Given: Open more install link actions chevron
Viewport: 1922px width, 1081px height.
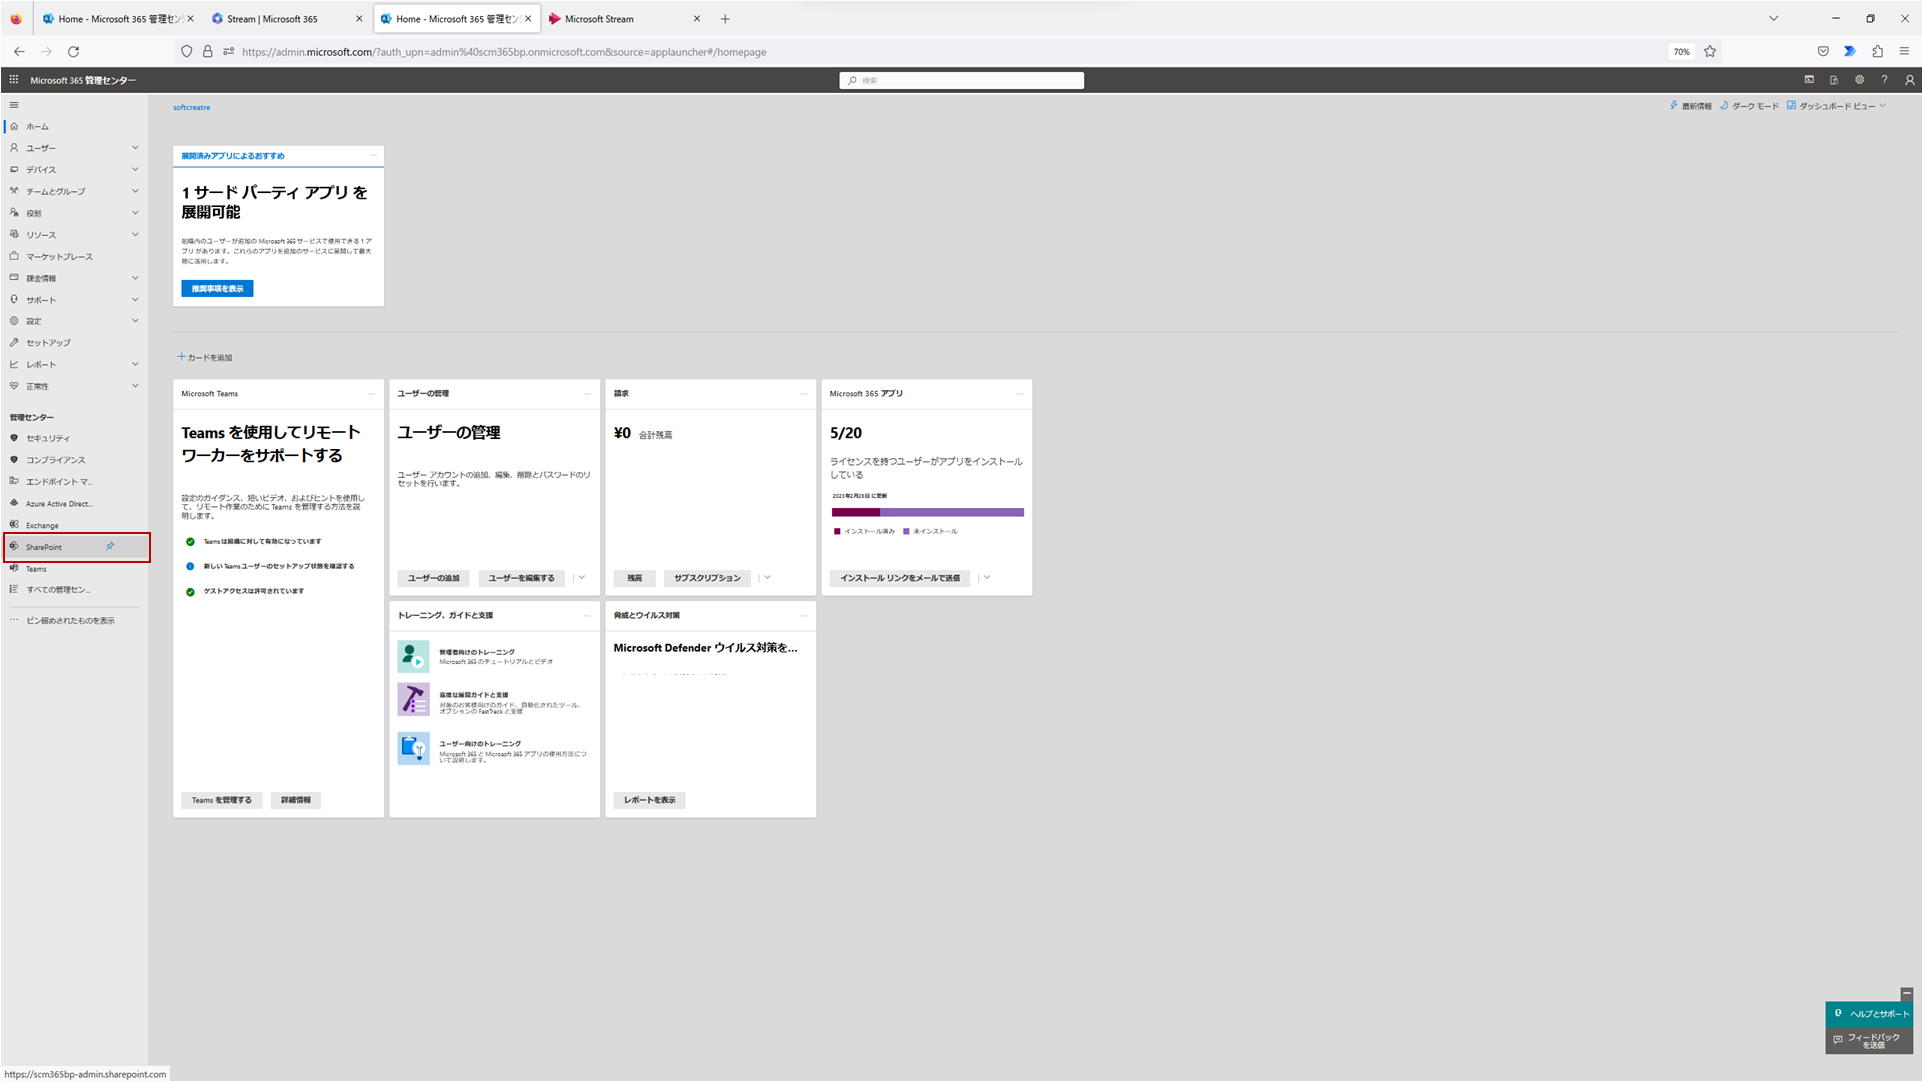Looking at the screenshot, I should 986,578.
